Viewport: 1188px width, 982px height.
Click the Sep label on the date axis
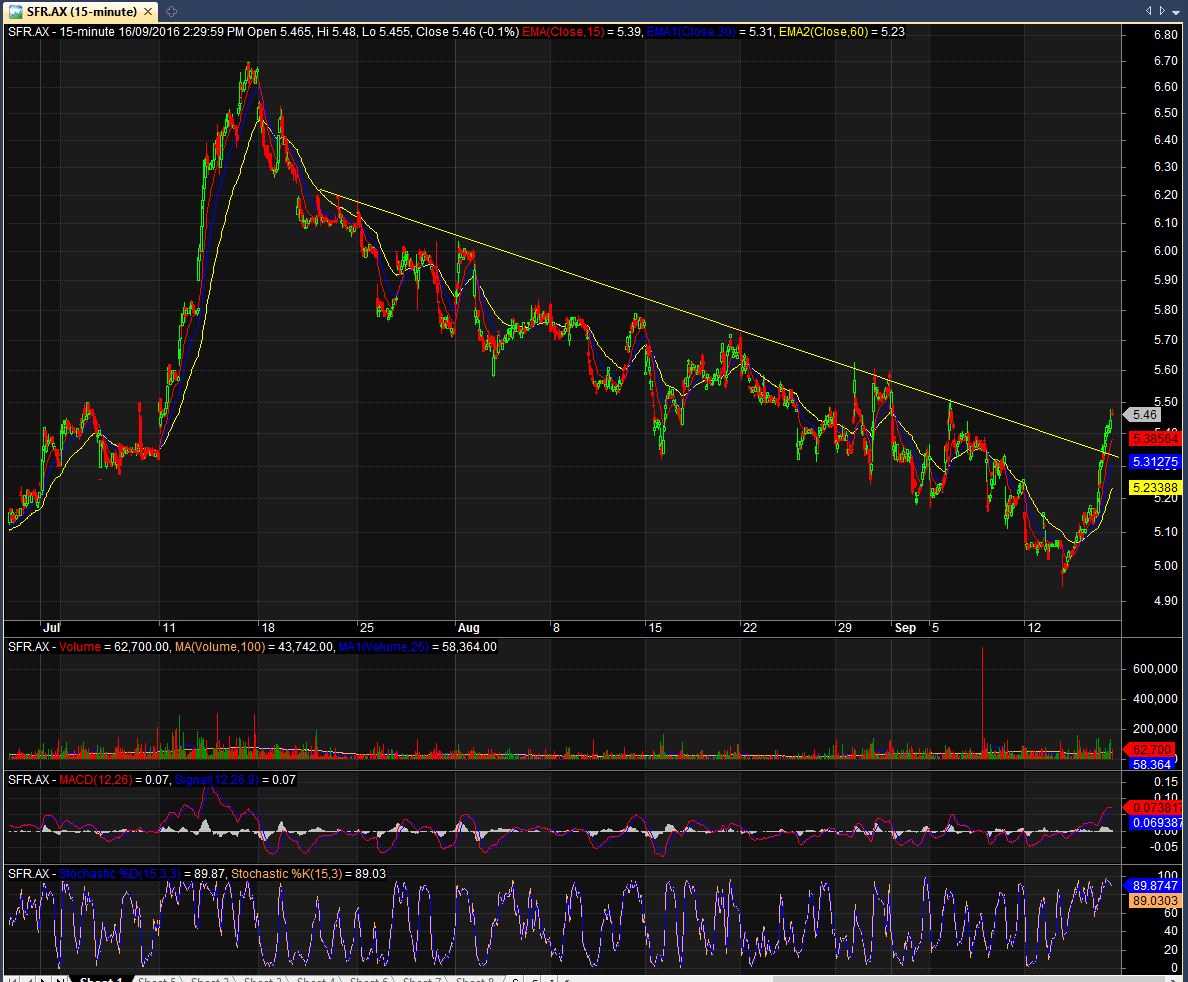(905, 627)
